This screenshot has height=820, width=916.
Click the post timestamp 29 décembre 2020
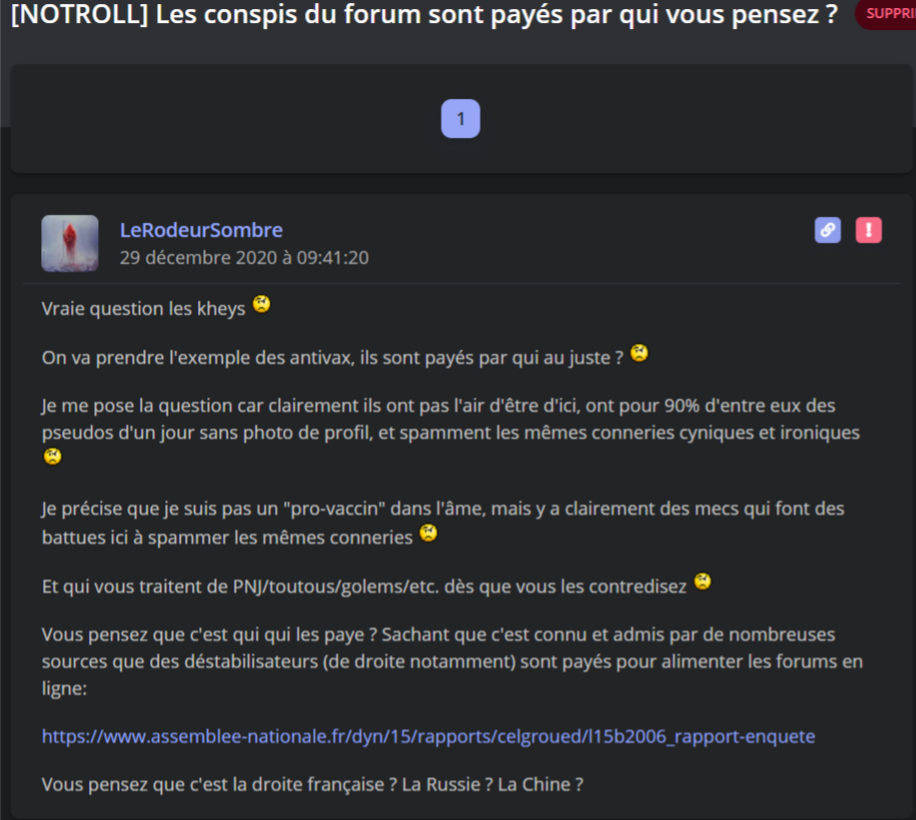pos(244,258)
